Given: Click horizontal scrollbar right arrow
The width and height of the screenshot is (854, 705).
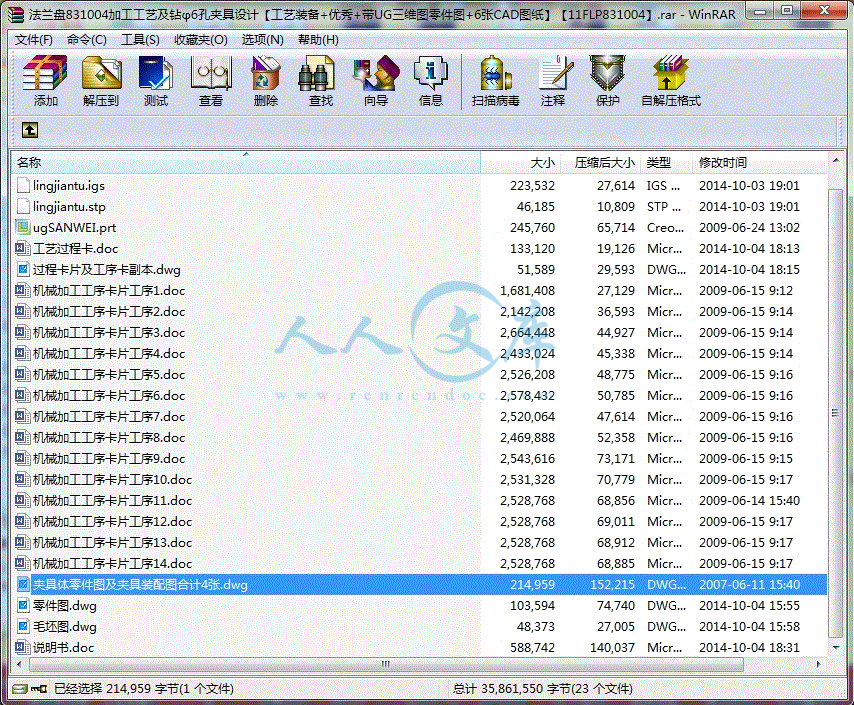Looking at the screenshot, I should pyautogui.click(x=818, y=664).
